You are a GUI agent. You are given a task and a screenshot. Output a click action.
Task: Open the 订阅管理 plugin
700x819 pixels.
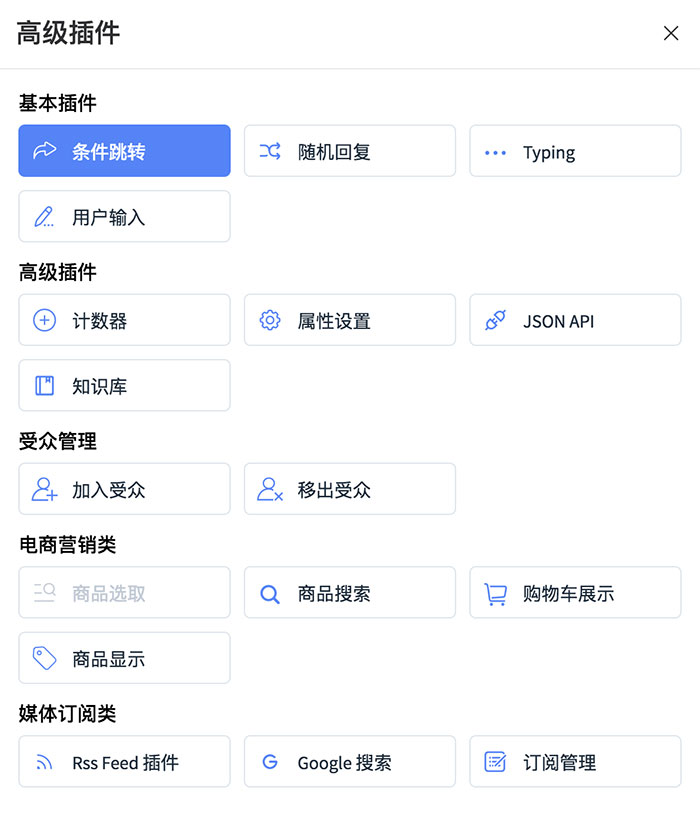pyautogui.click(x=575, y=762)
